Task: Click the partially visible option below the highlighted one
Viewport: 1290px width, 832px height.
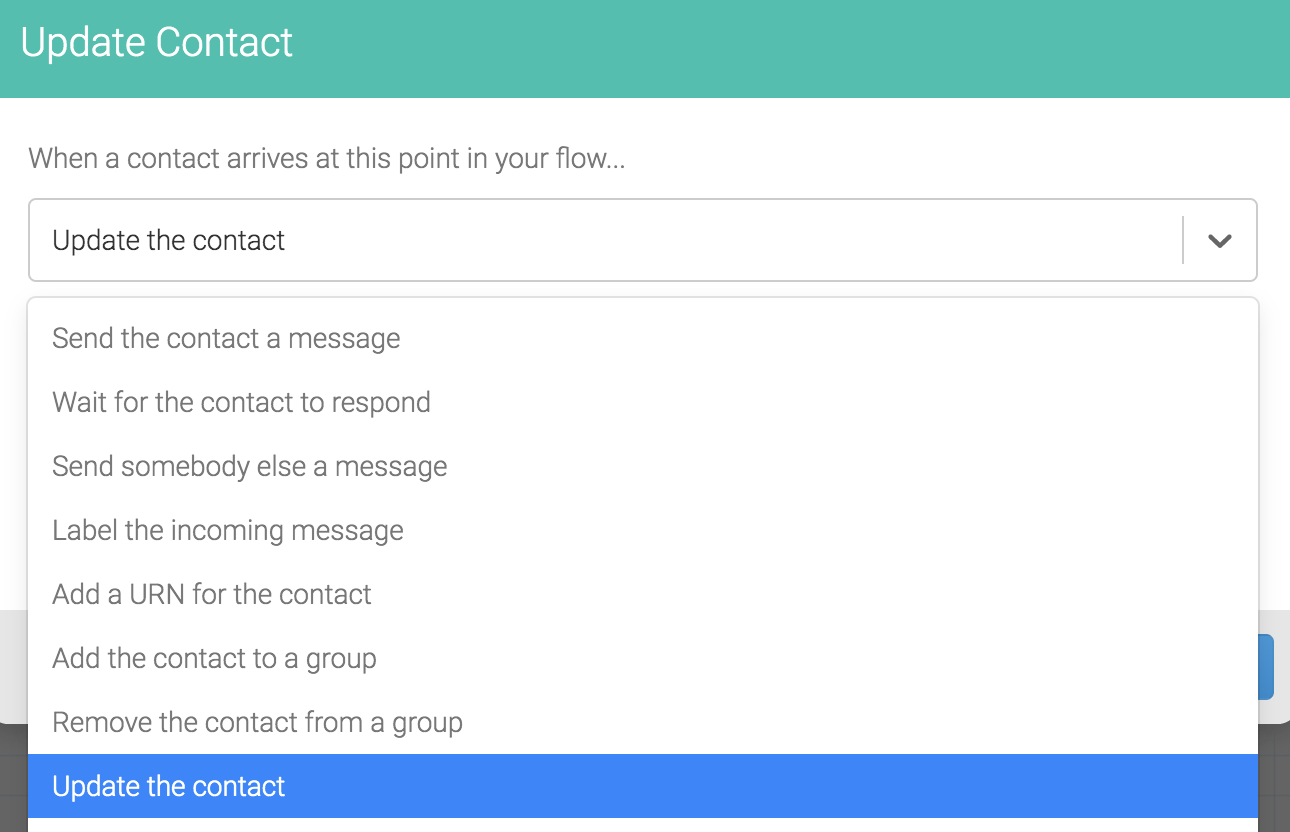Action: pyautogui.click(x=642, y=825)
